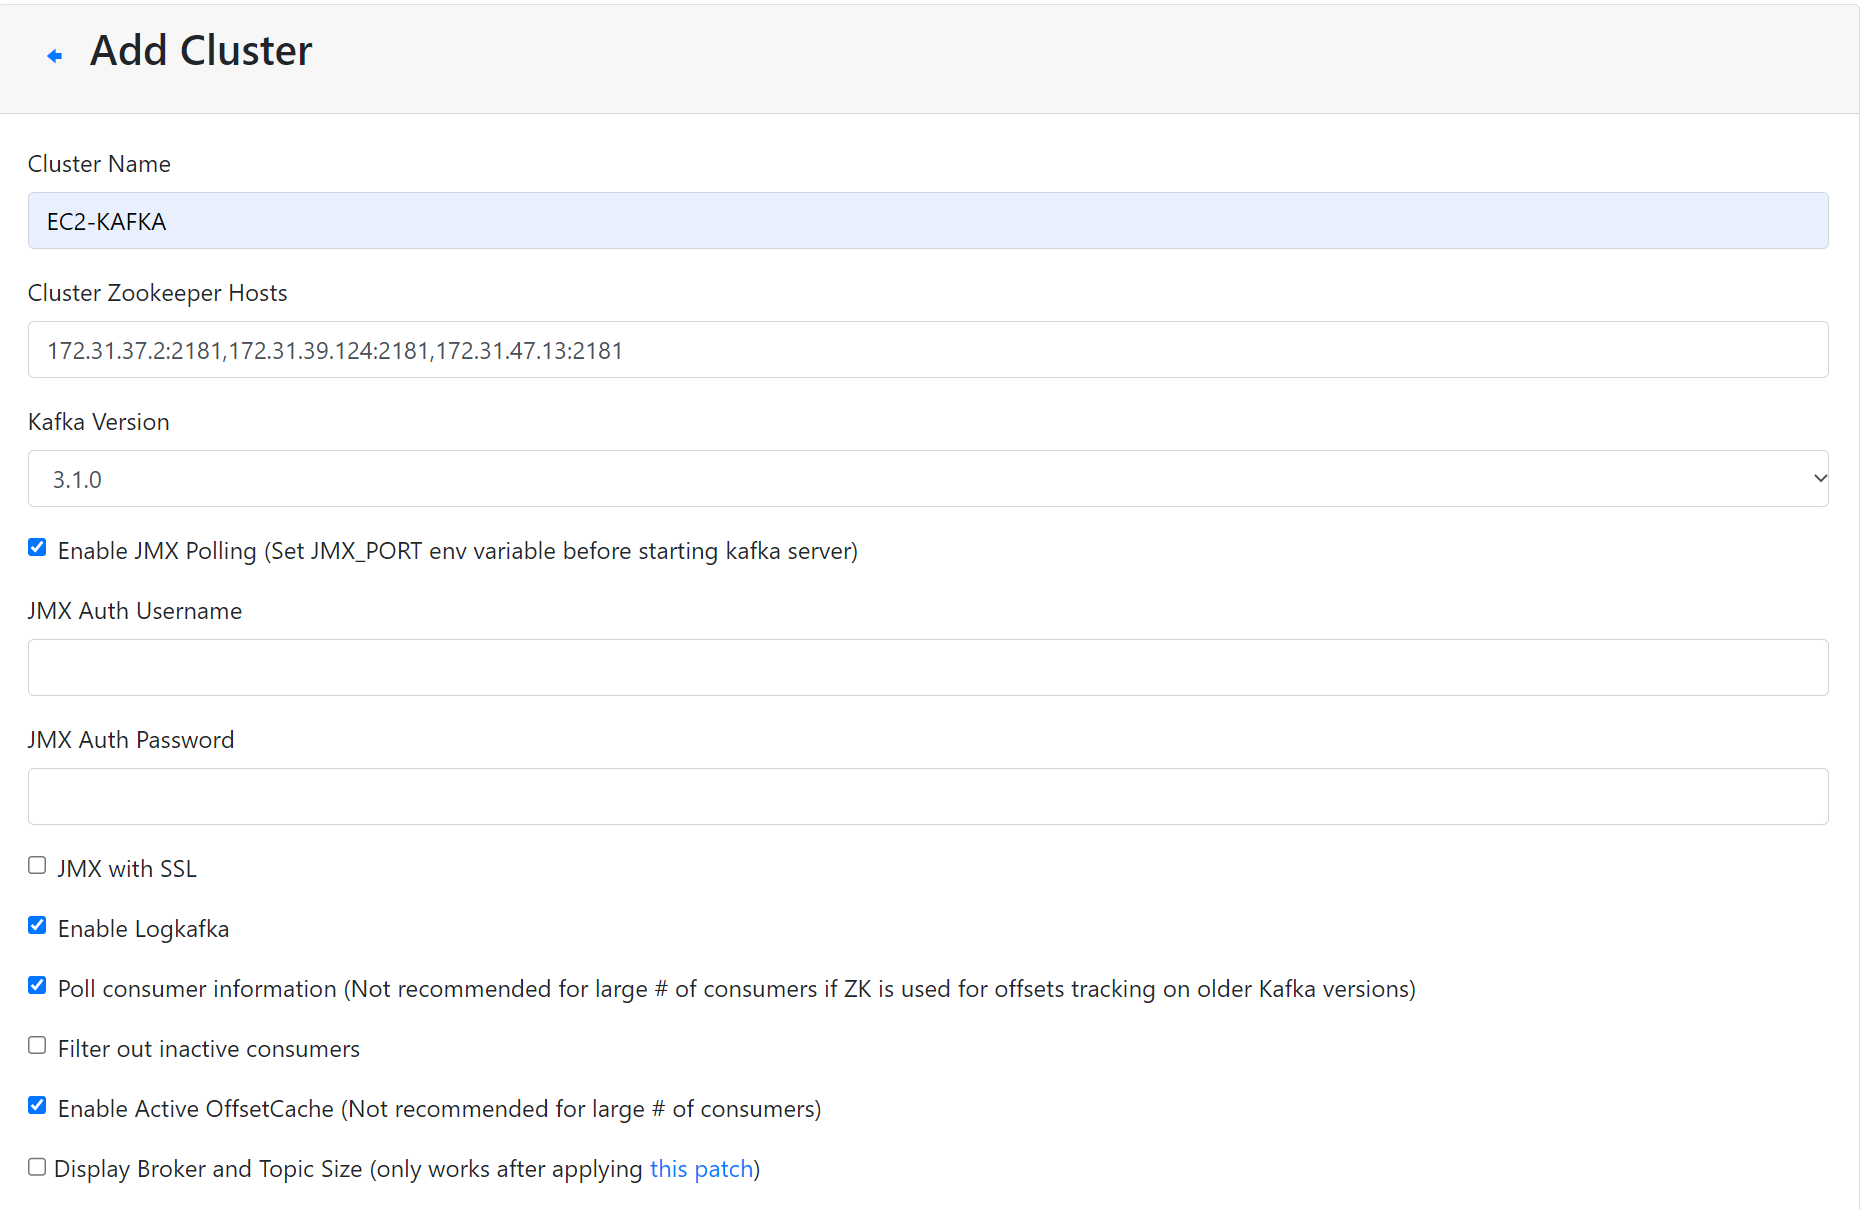Enable the JMX with SSL checkbox

point(37,865)
